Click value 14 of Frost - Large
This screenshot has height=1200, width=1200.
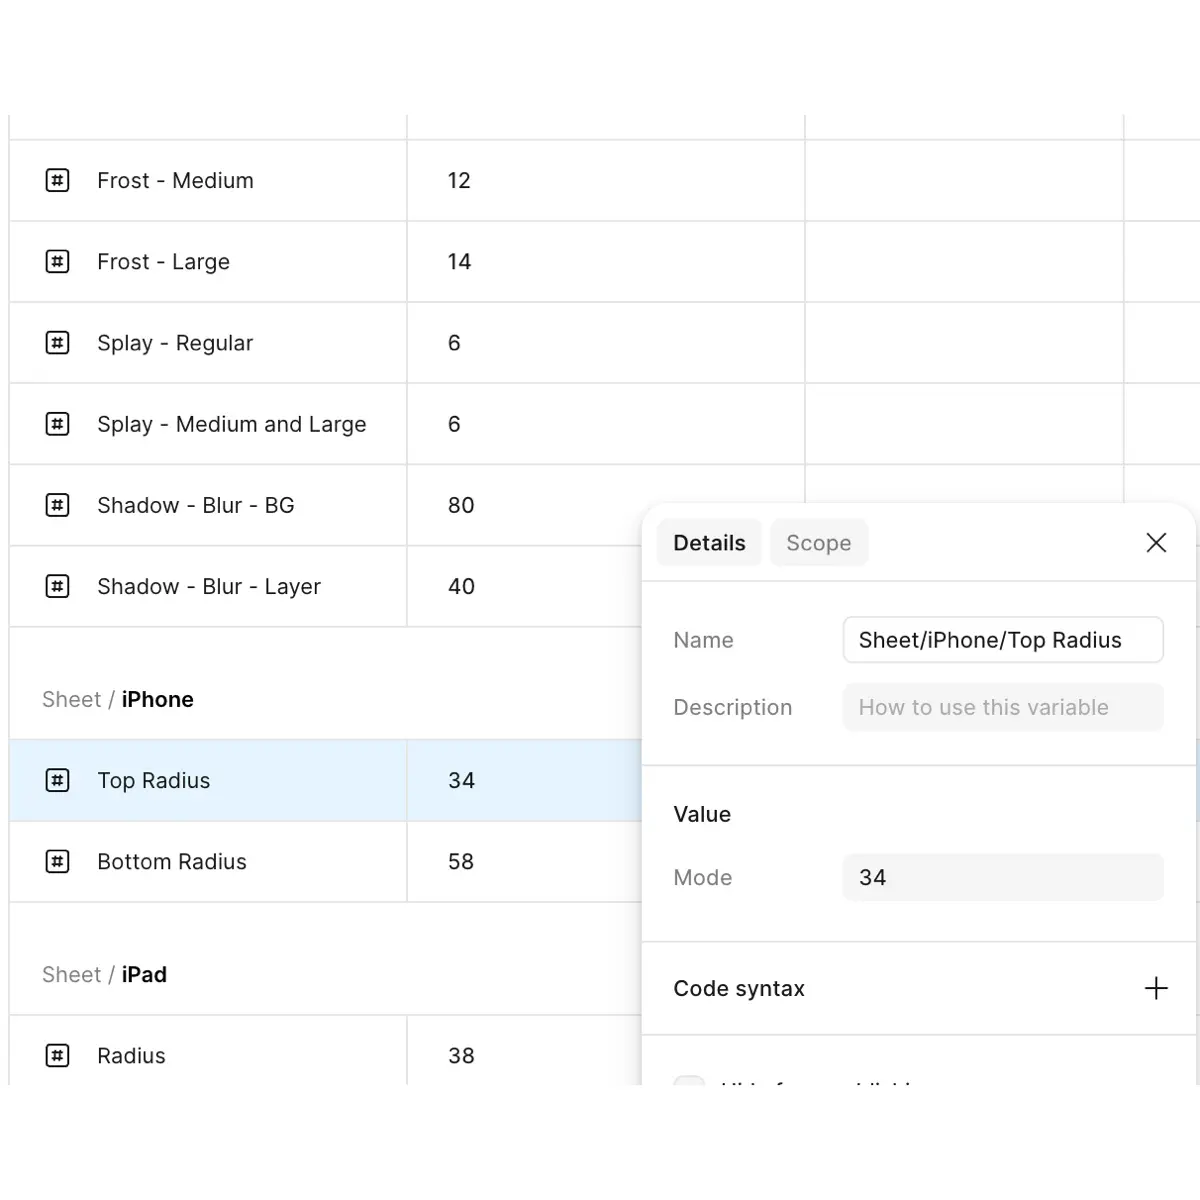click(x=459, y=262)
